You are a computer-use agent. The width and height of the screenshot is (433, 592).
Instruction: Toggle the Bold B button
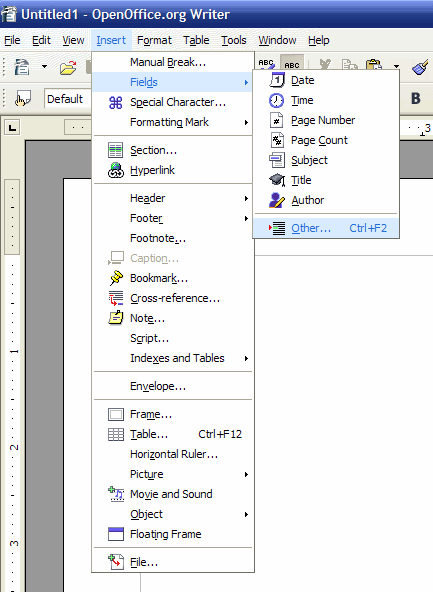416,99
